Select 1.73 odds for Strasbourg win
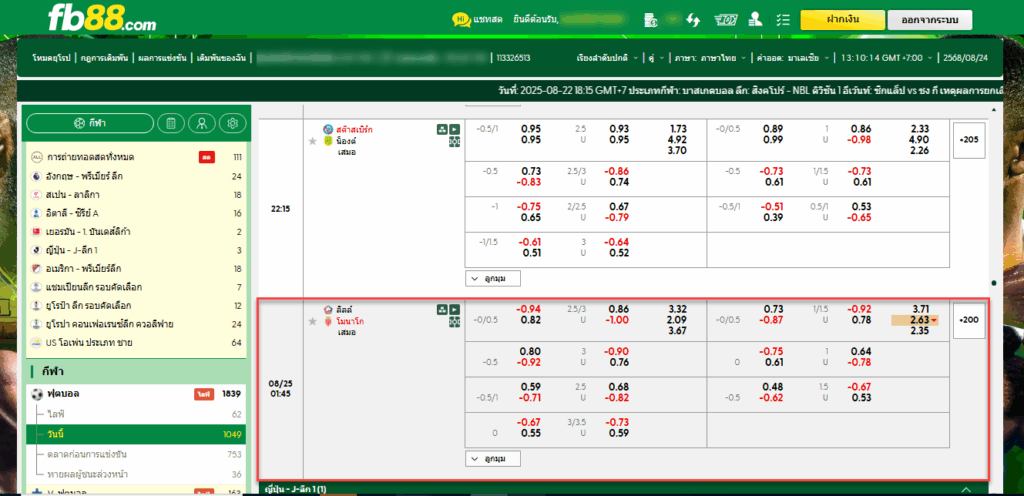 [679, 129]
